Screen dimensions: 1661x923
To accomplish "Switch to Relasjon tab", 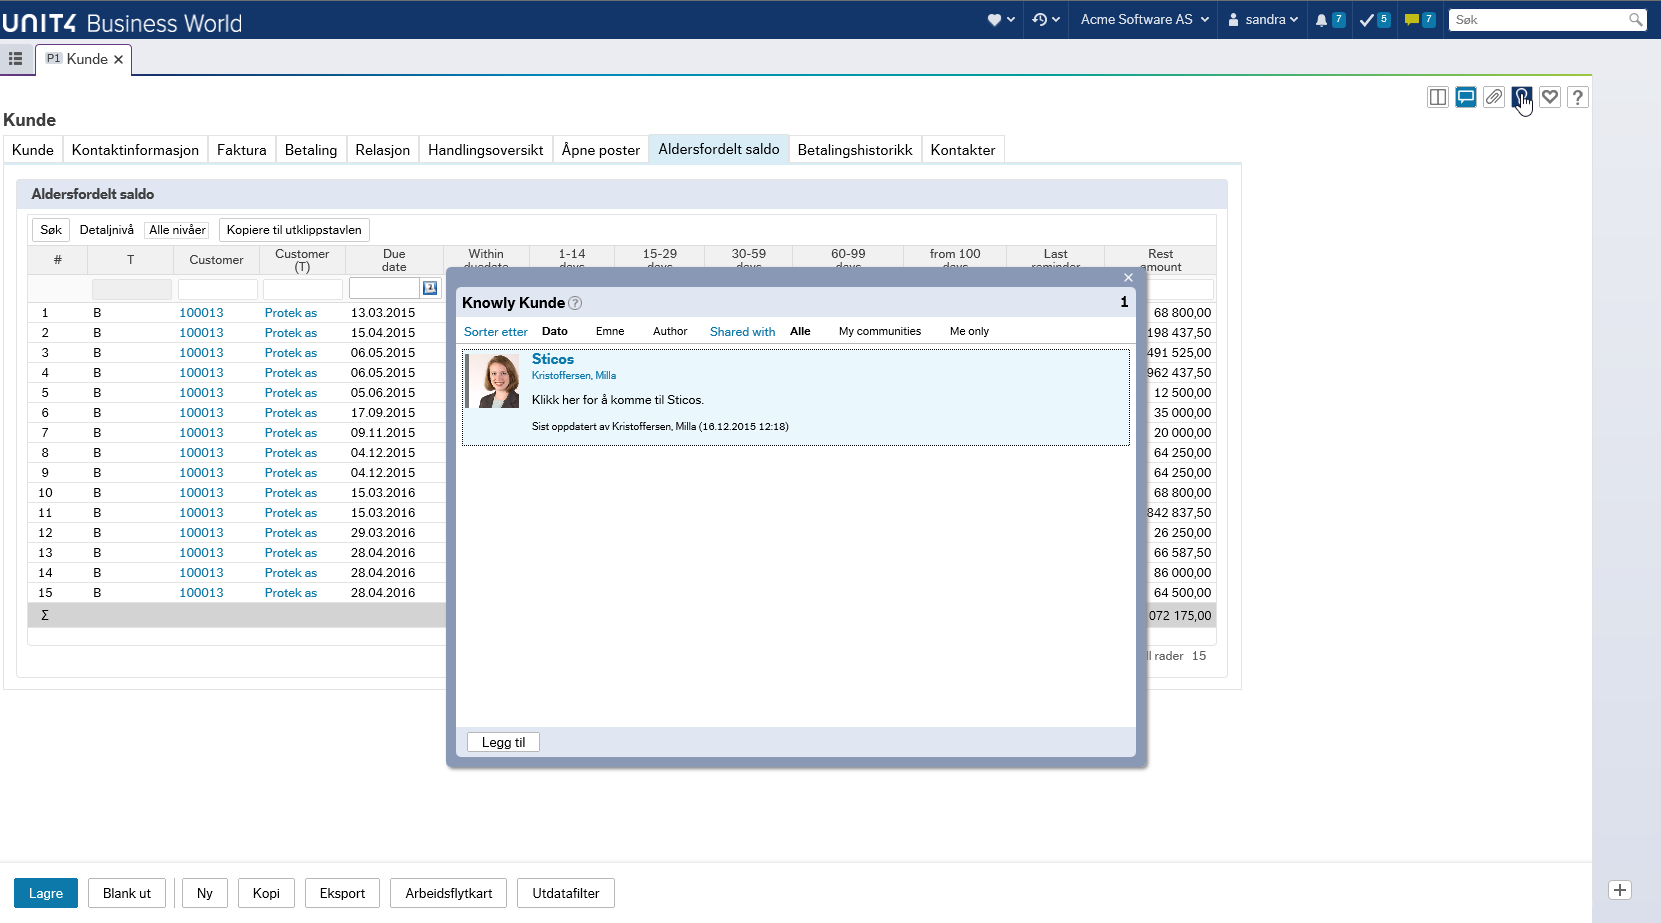I will 383,150.
